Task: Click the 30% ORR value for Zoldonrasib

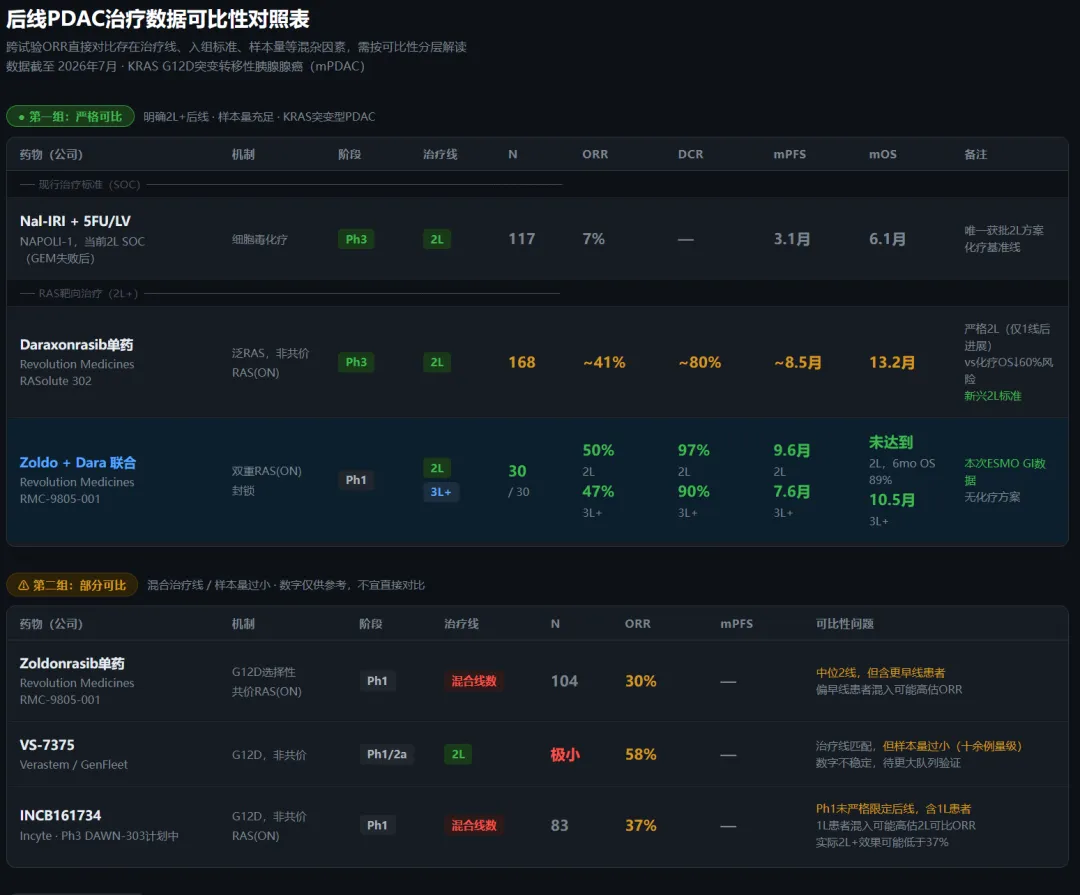Action: pos(641,681)
